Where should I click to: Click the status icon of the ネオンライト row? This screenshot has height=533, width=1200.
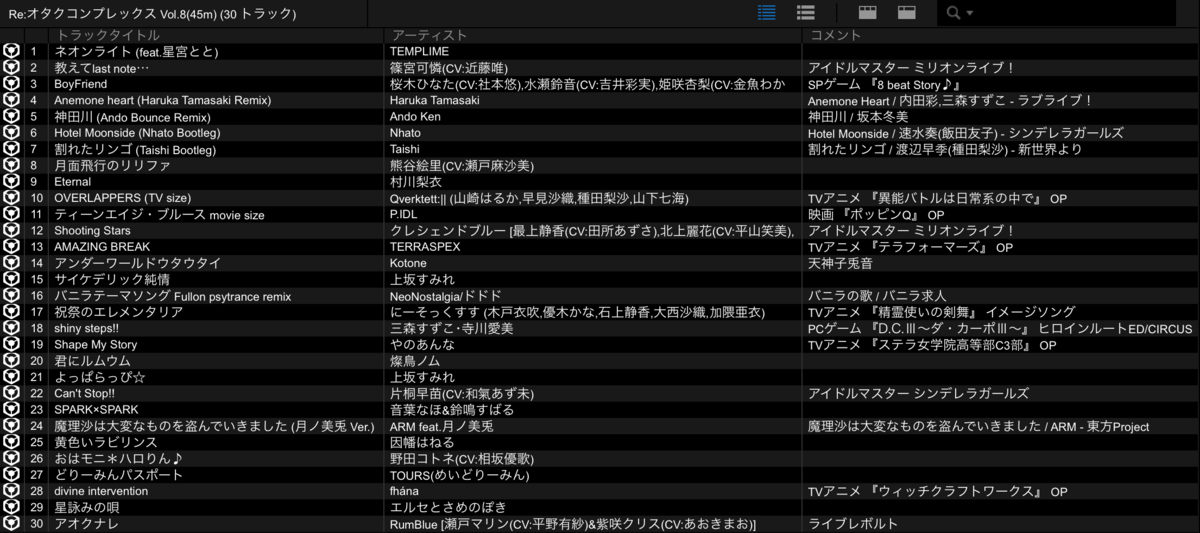point(11,51)
